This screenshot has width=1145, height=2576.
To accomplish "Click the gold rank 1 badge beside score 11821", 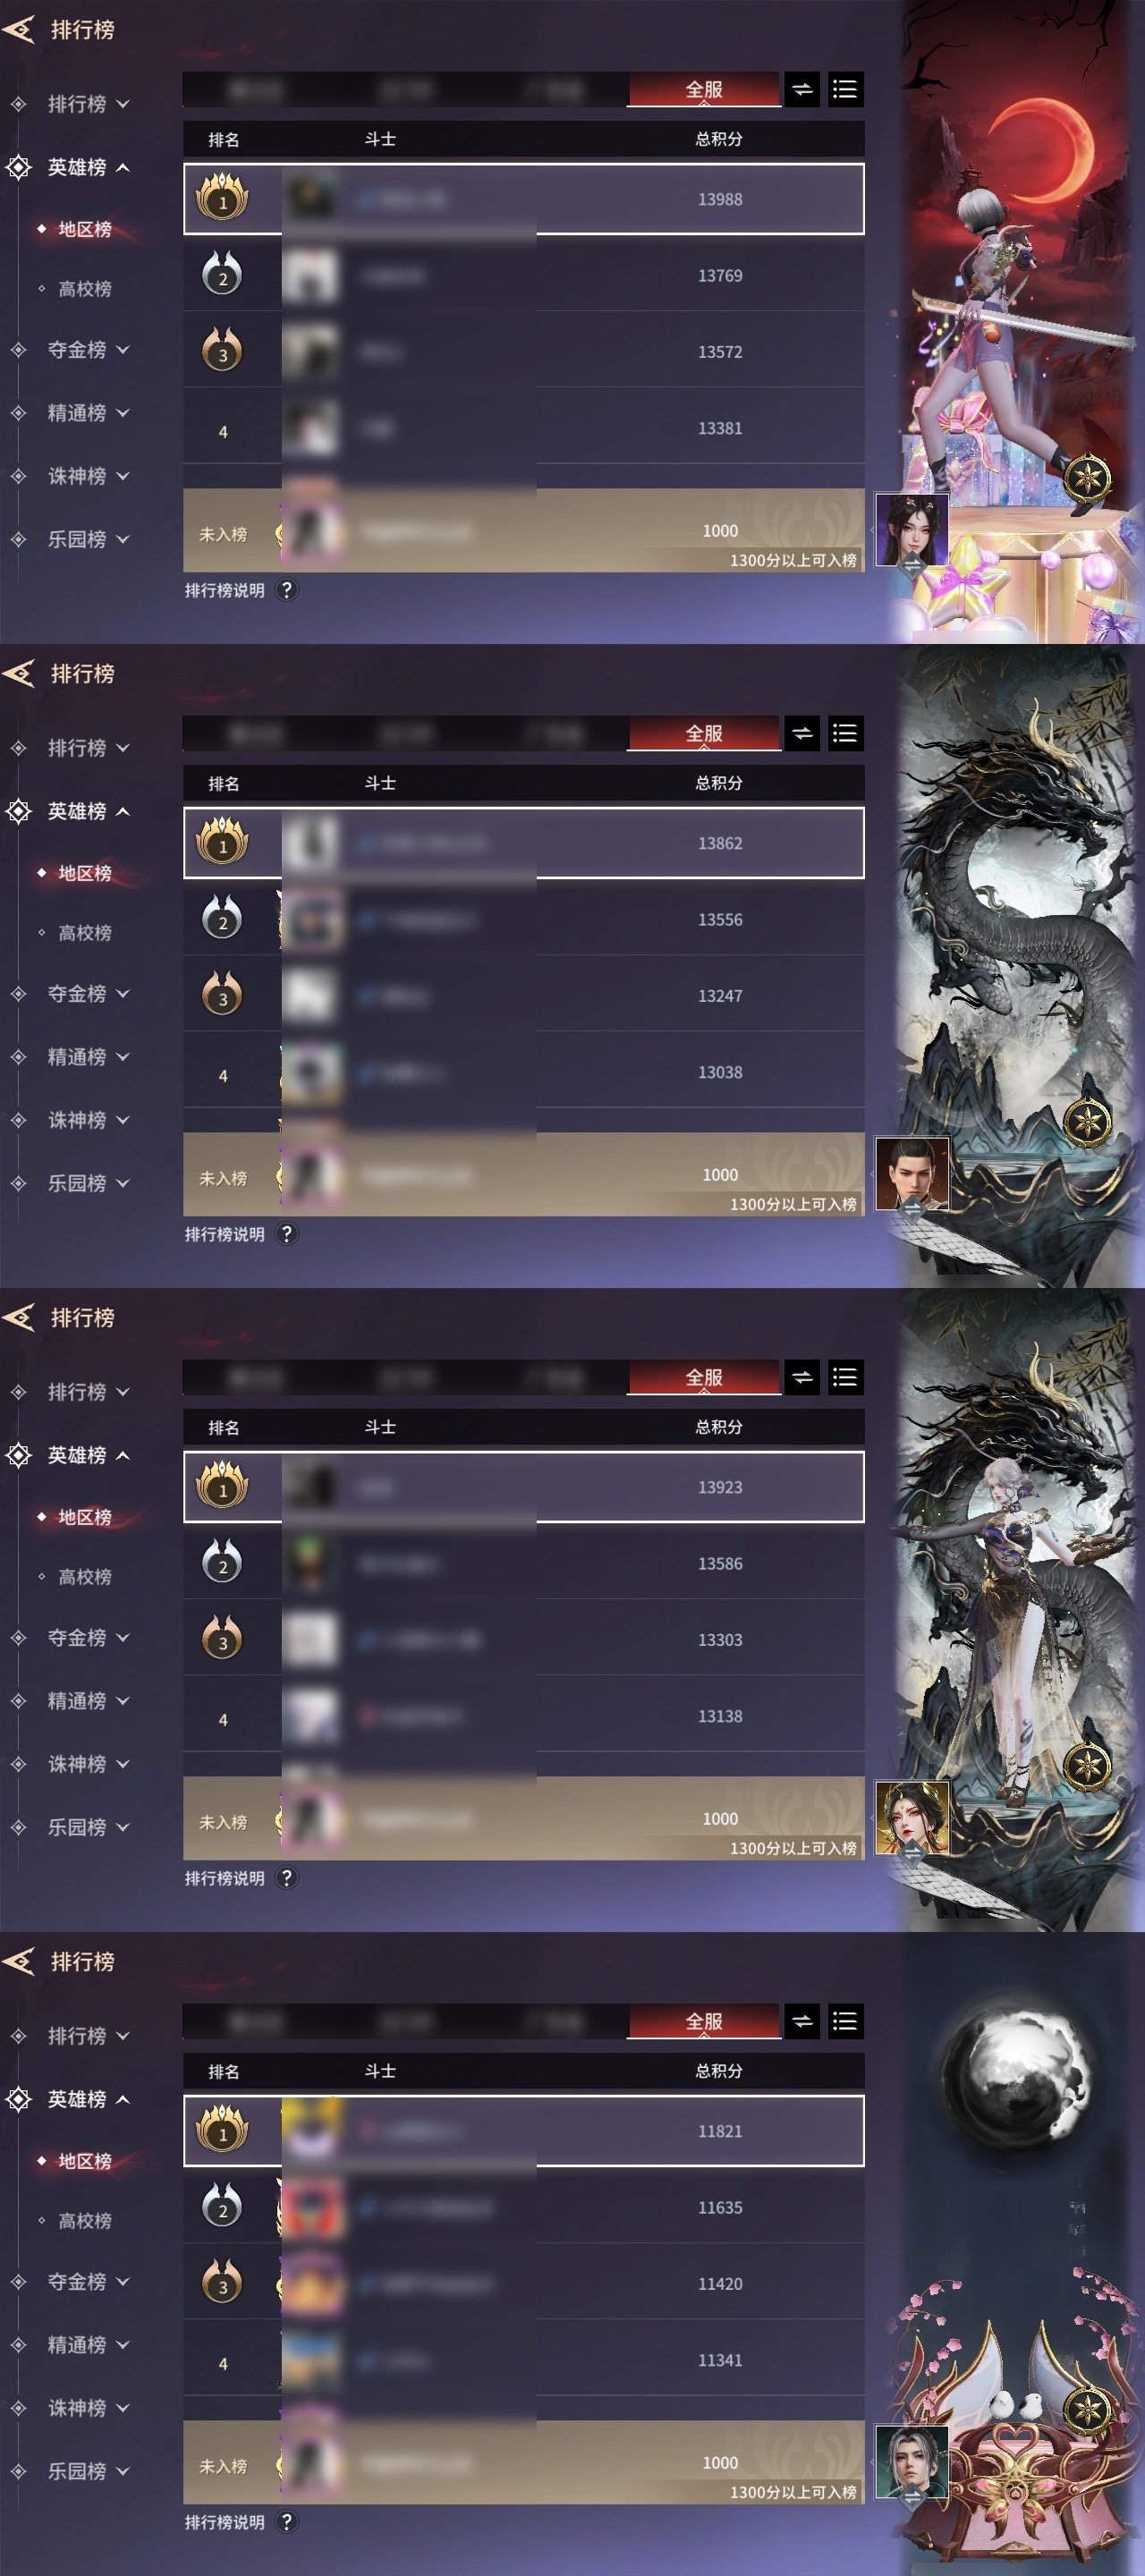I will tap(222, 2130).
